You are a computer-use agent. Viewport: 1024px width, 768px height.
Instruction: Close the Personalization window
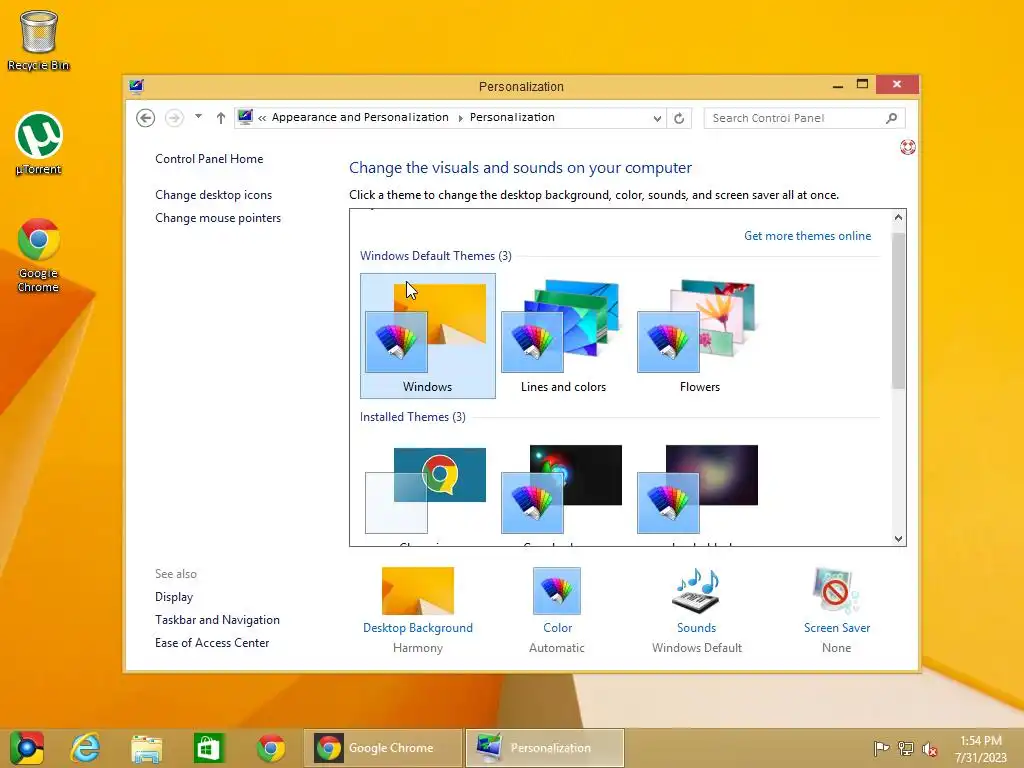pos(897,84)
